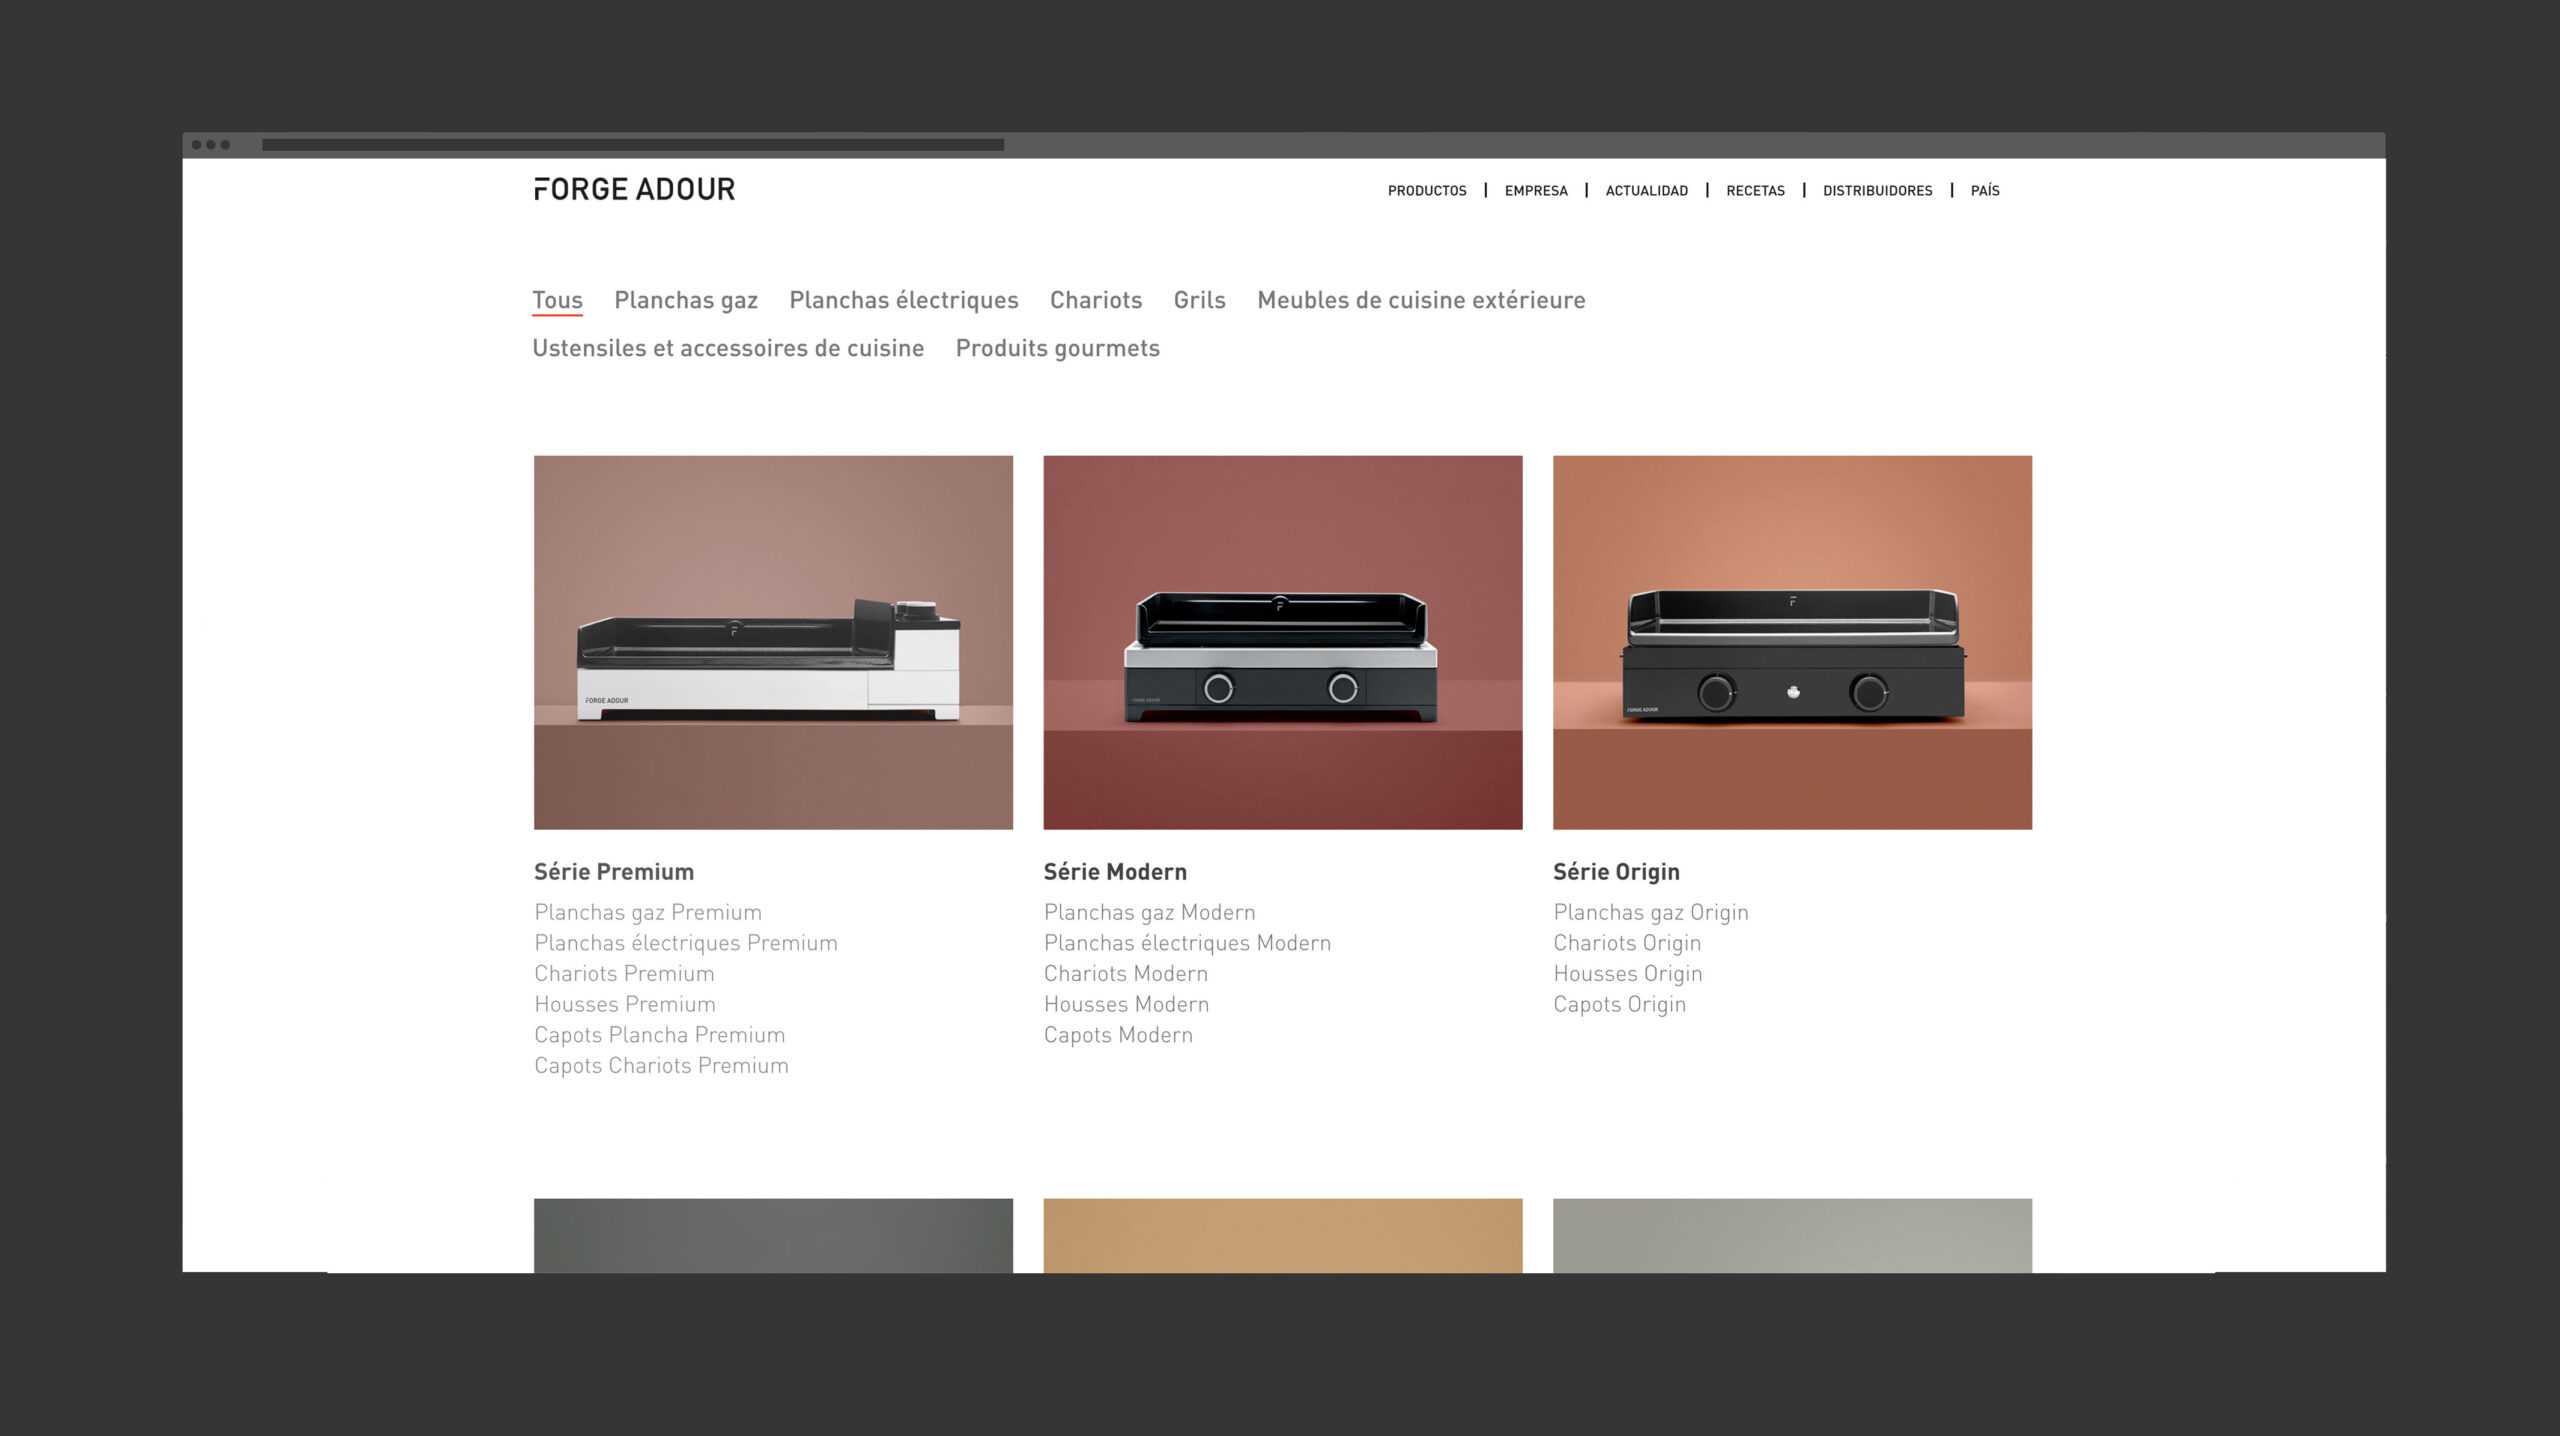The height and width of the screenshot is (1436, 2560).
Task: Open the Série Premium product image
Action: tap(773, 642)
